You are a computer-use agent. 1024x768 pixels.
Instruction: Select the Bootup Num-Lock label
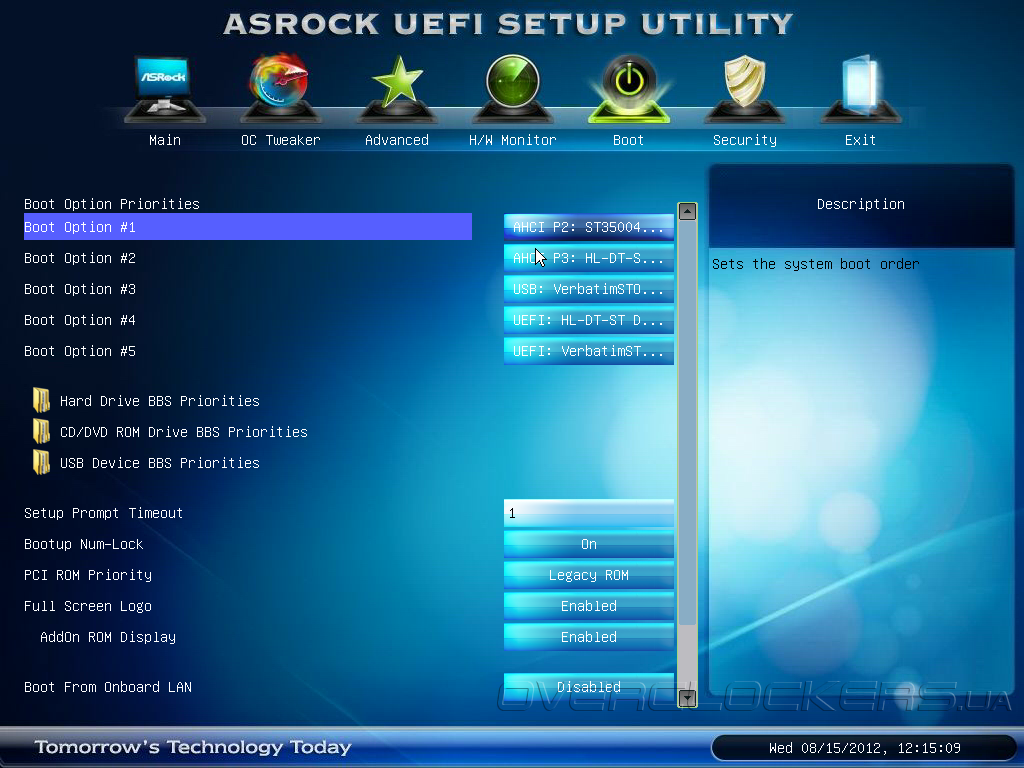(84, 544)
